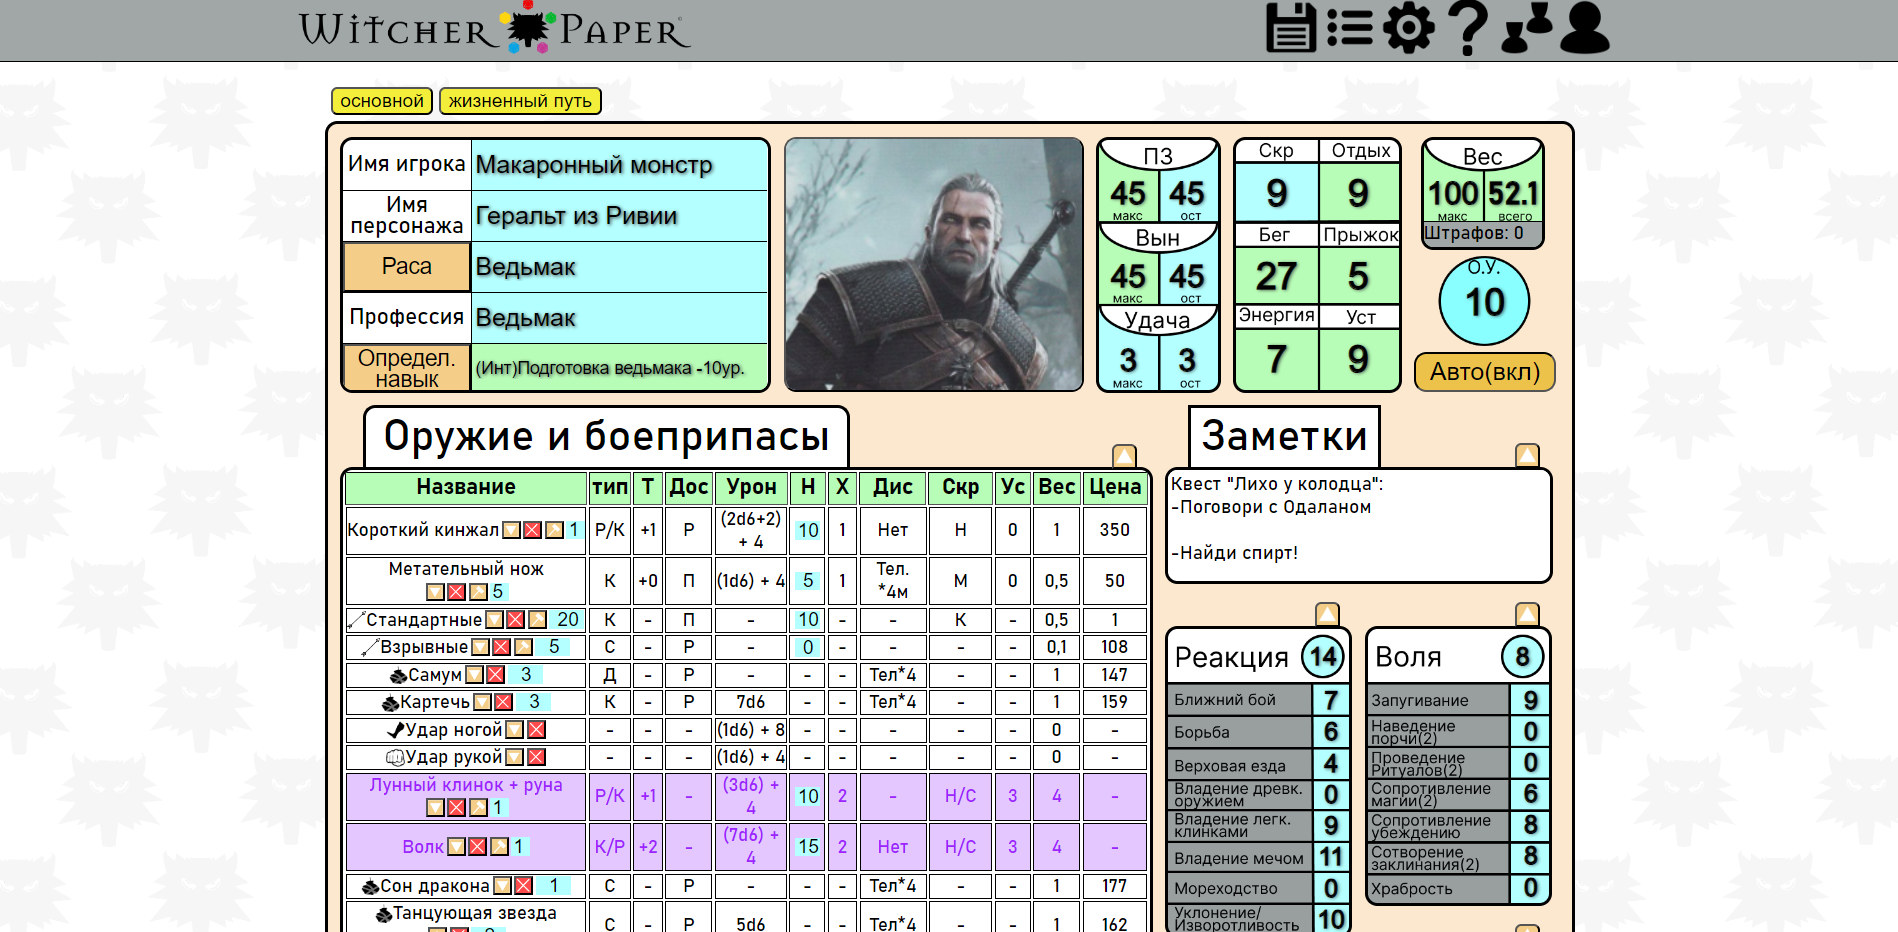Edit the Владение мечом skill value 11

coord(1331,857)
